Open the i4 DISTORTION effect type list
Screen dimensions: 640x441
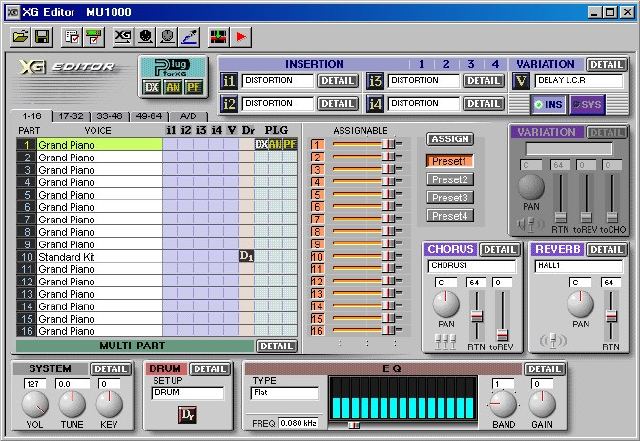423,104
